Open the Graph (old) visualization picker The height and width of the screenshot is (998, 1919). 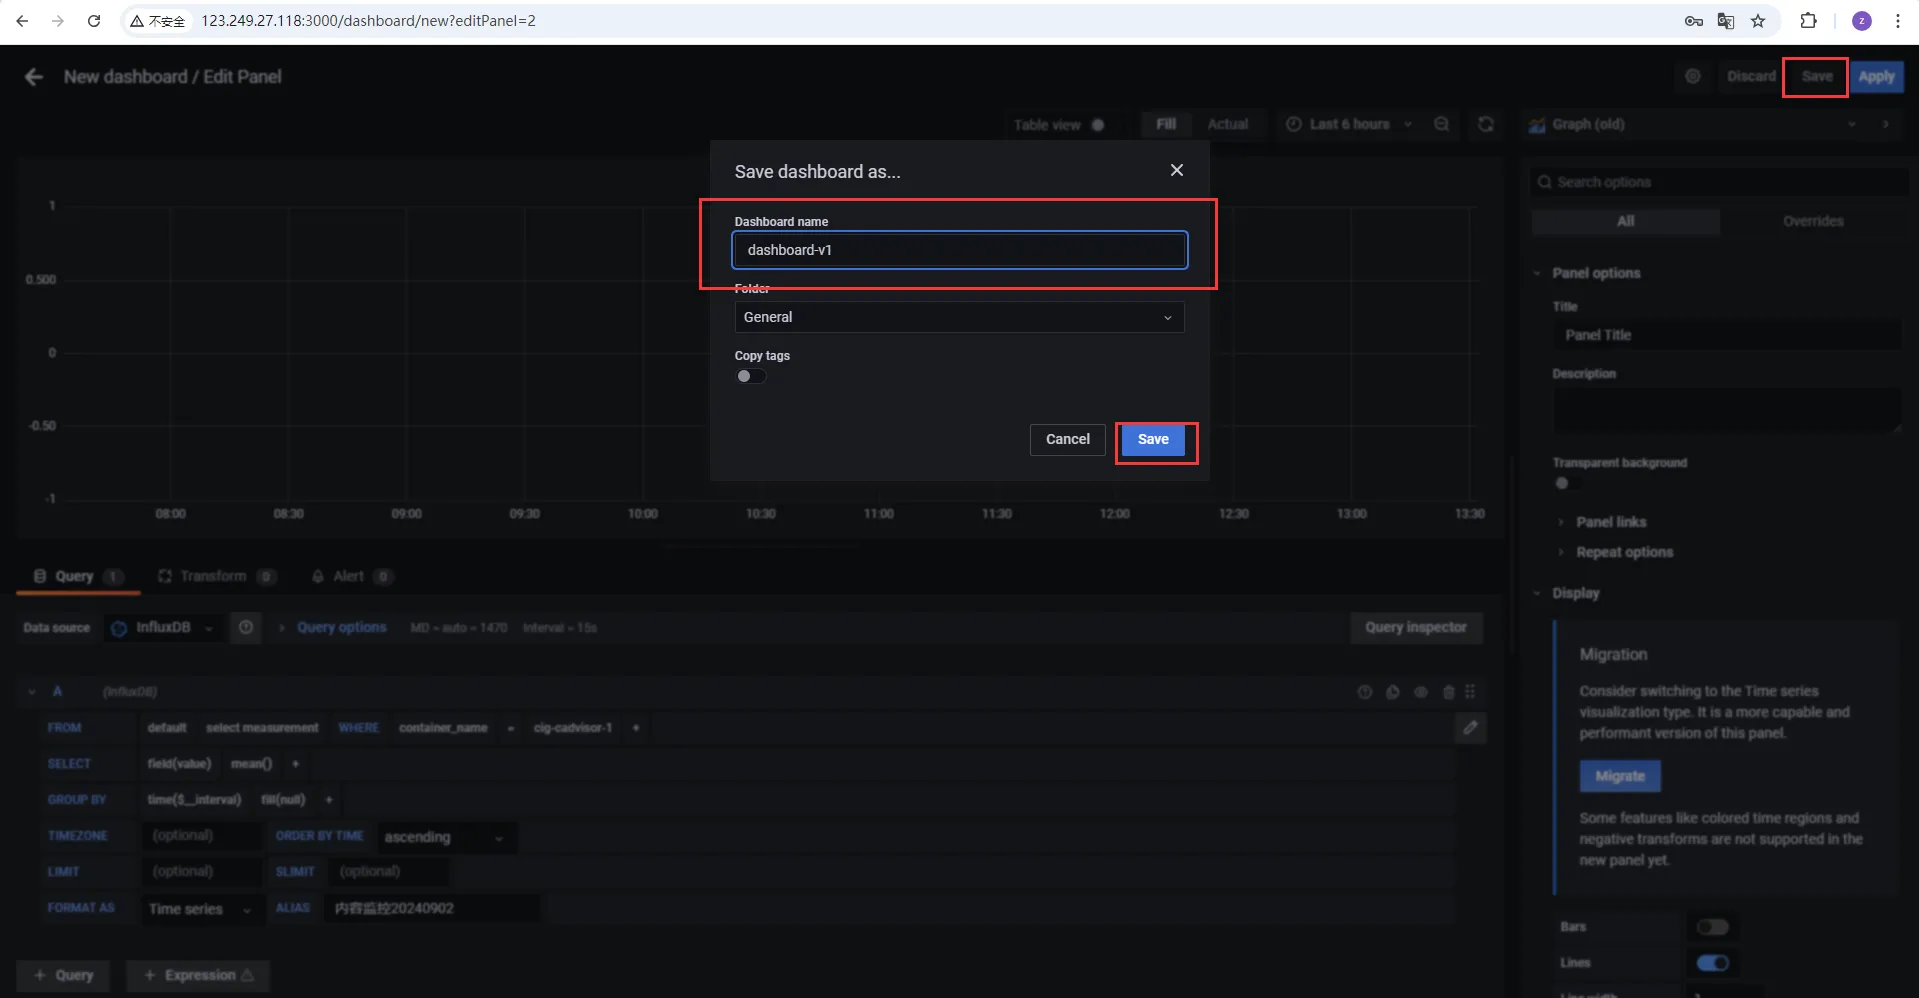[x=1692, y=124]
